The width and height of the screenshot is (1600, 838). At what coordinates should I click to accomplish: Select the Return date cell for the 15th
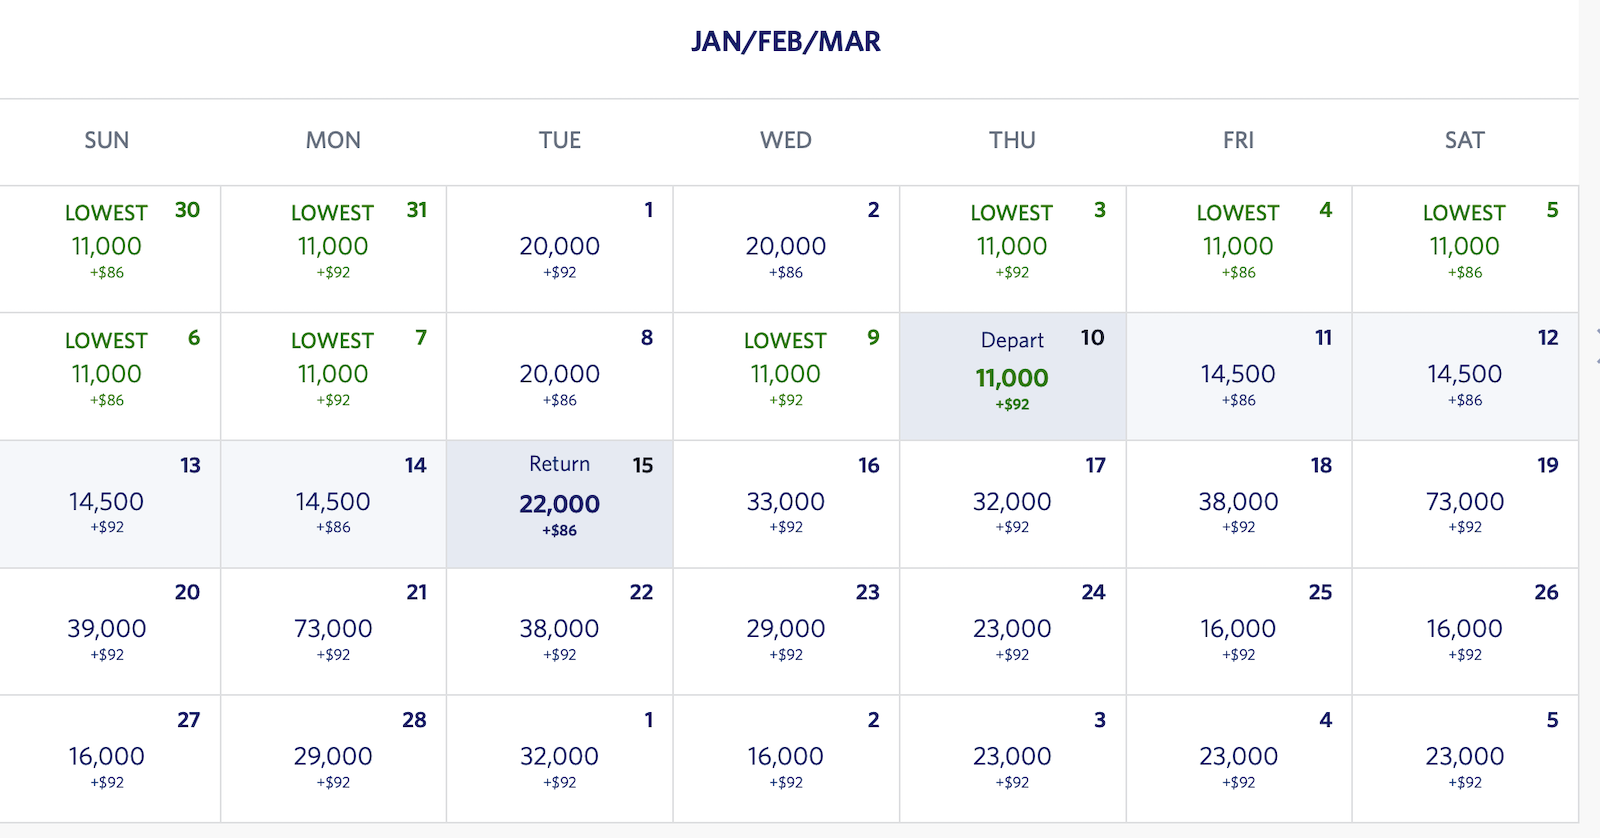coord(559,504)
